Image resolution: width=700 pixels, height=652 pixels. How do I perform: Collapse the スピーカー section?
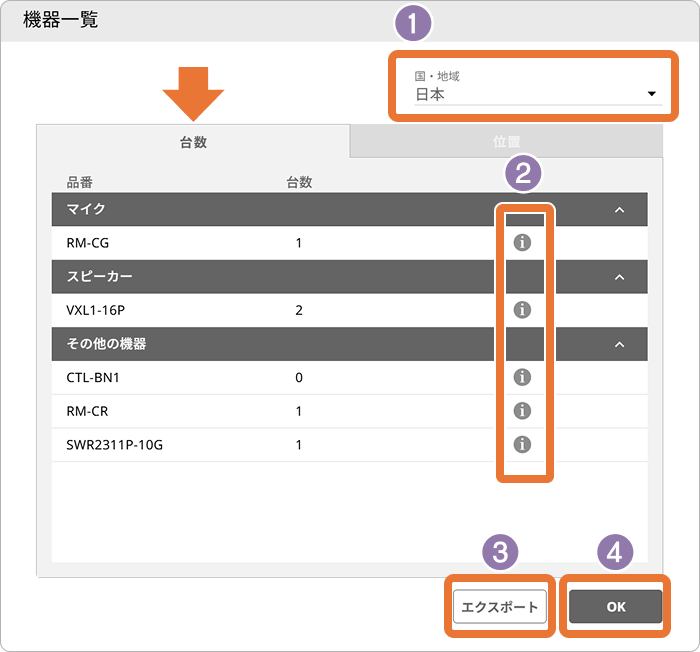pos(619,277)
